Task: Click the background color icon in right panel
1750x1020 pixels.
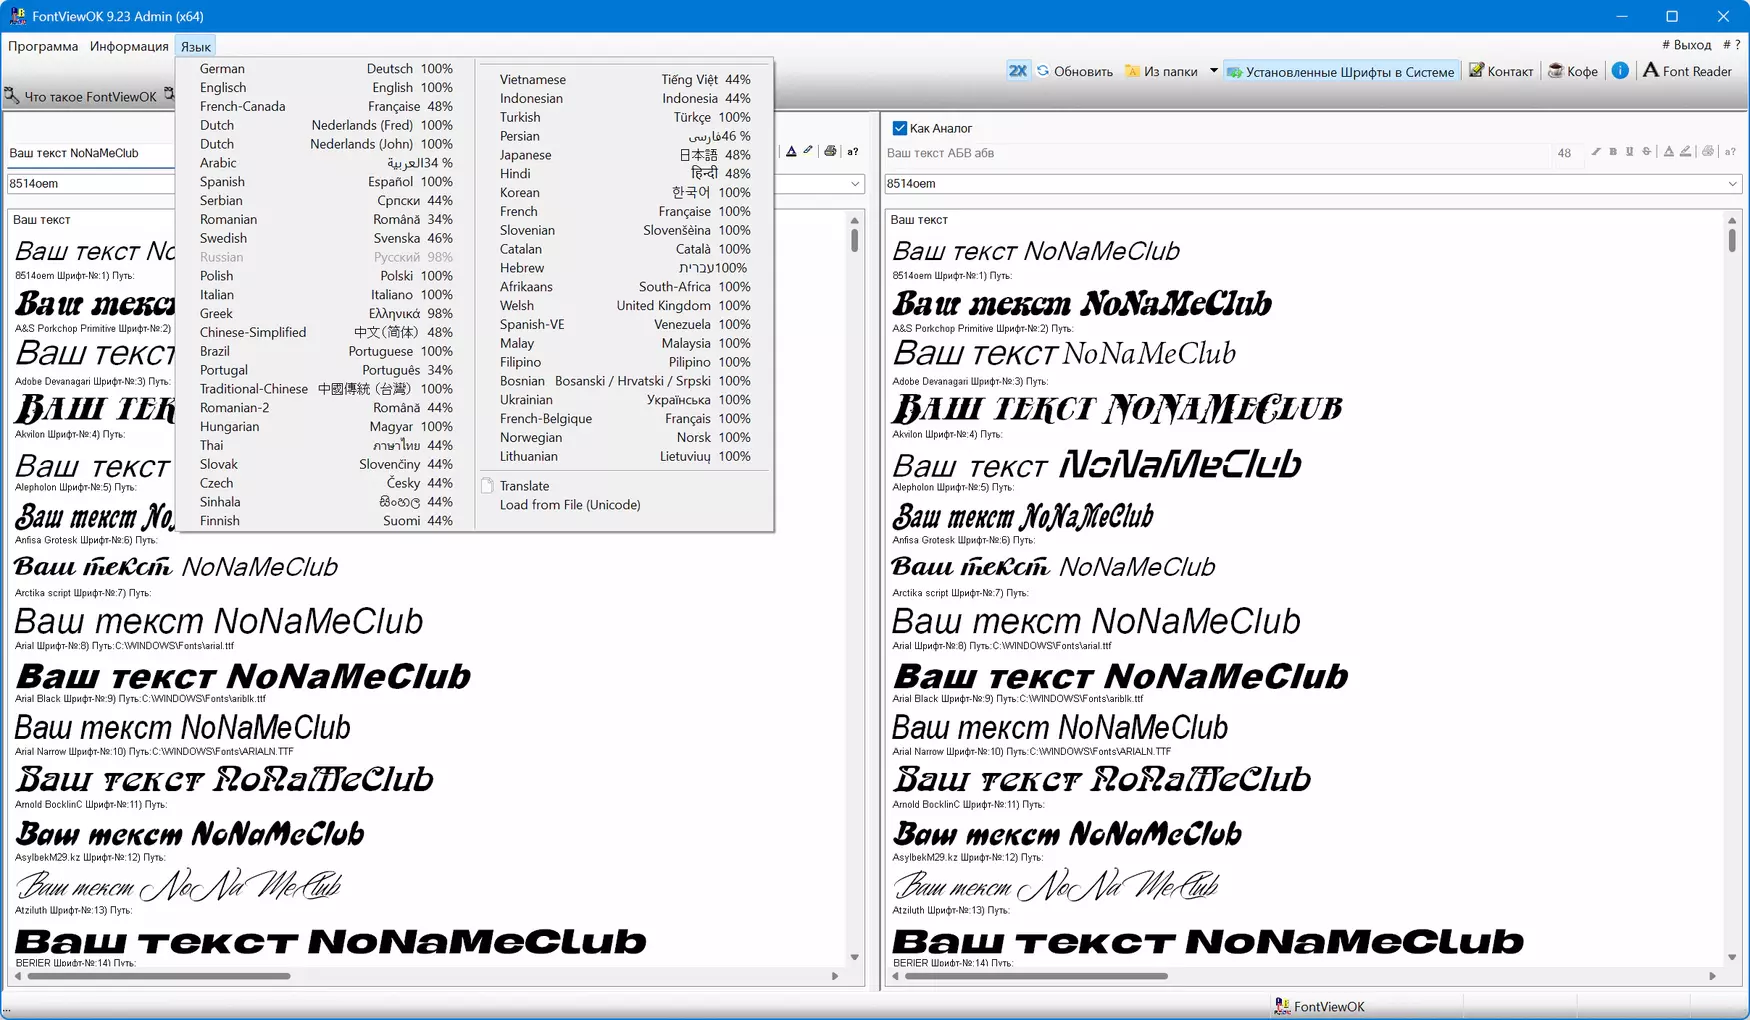Action: click(1686, 152)
